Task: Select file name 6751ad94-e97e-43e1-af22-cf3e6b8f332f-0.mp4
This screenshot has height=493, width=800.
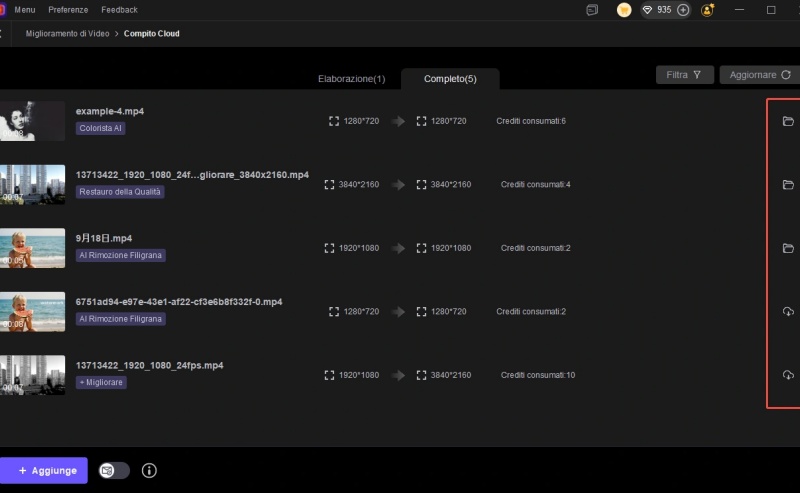Action: pyautogui.click(x=179, y=302)
